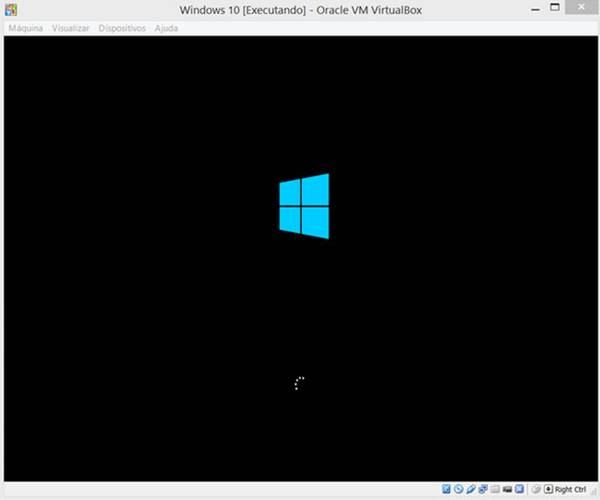Open the Visualizar menu
The image size is (600, 500).
pyautogui.click(x=70, y=28)
